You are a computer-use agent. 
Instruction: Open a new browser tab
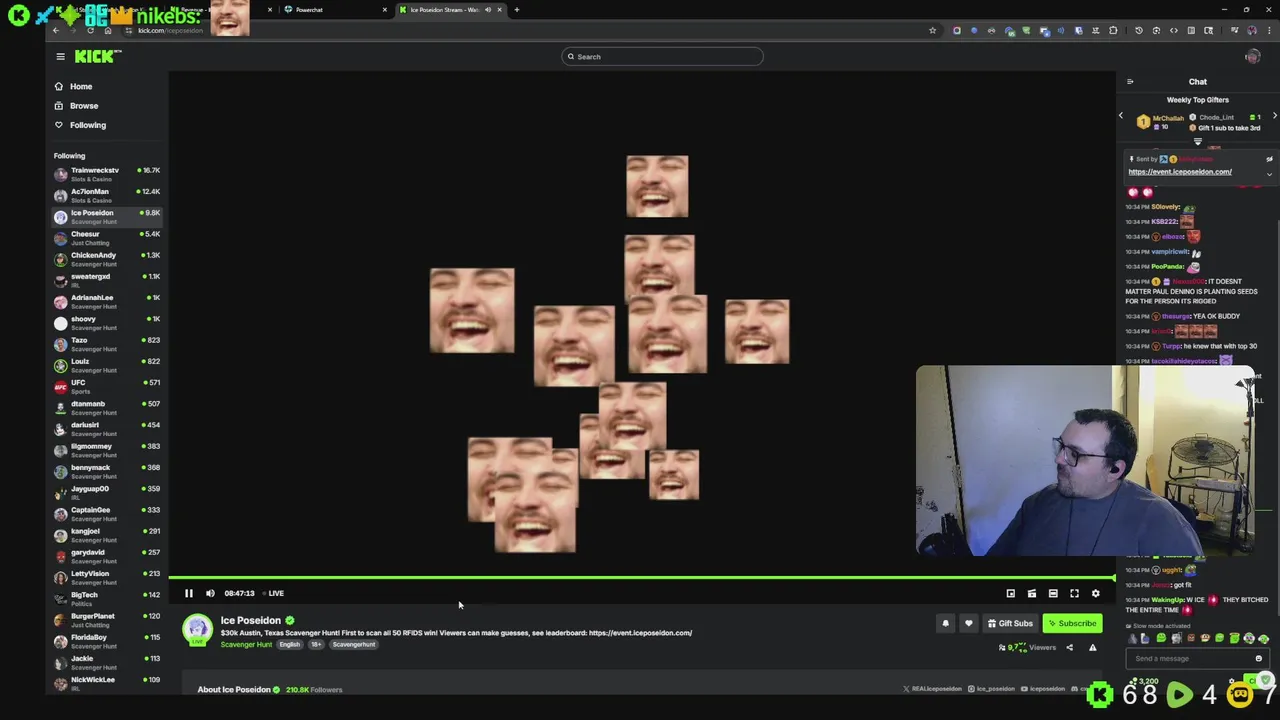(x=516, y=10)
